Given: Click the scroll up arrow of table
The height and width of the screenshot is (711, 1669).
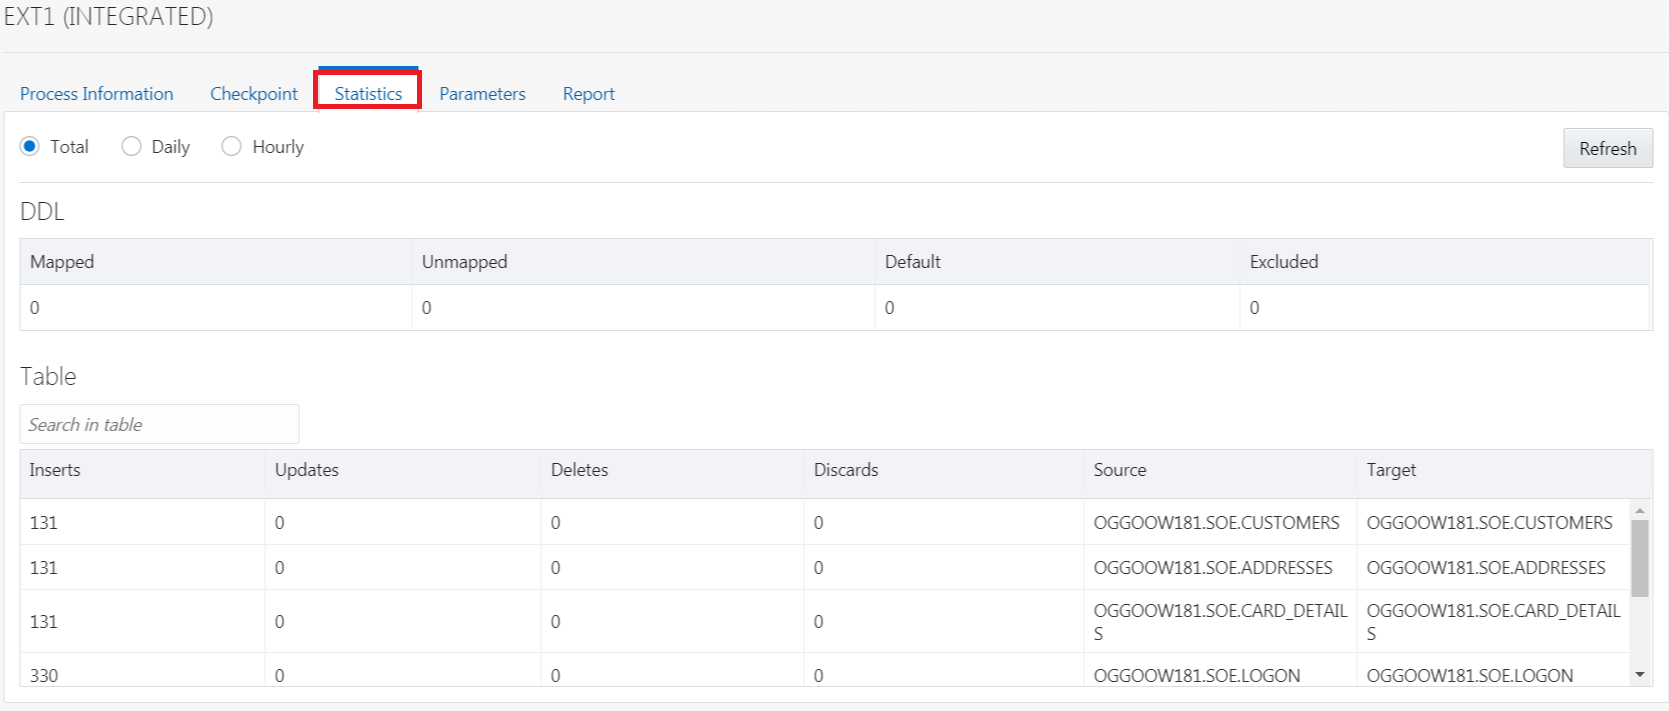Looking at the screenshot, I should tap(1640, 510).
